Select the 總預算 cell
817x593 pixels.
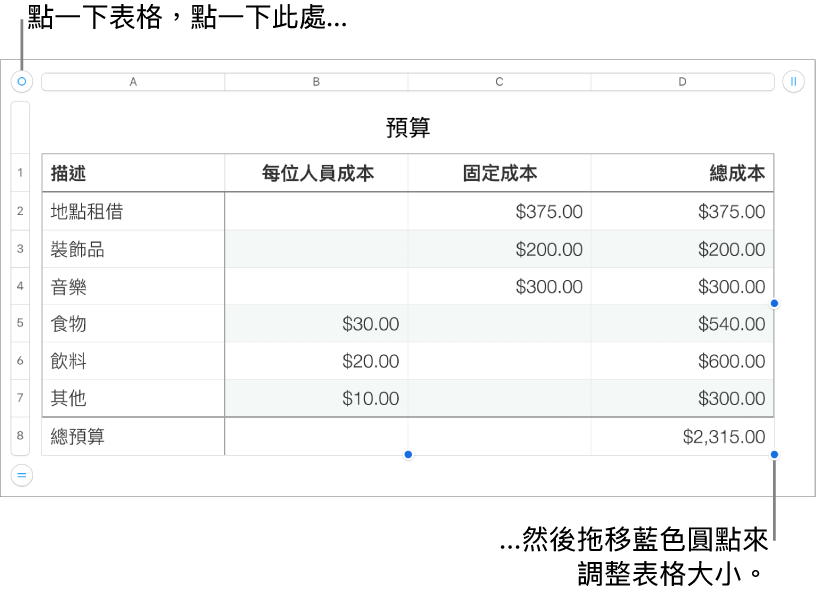133,436
